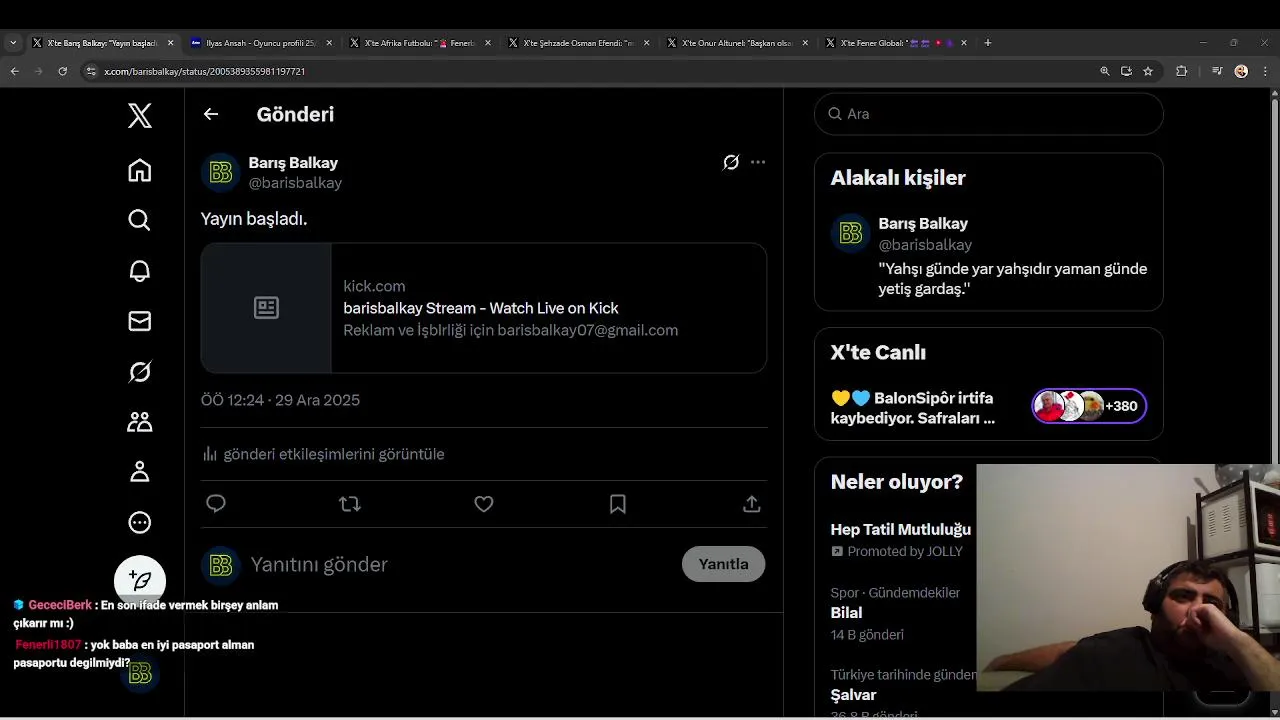Click the share upload icon on post
1280x720 pixels.
click(x=752, y=504)
